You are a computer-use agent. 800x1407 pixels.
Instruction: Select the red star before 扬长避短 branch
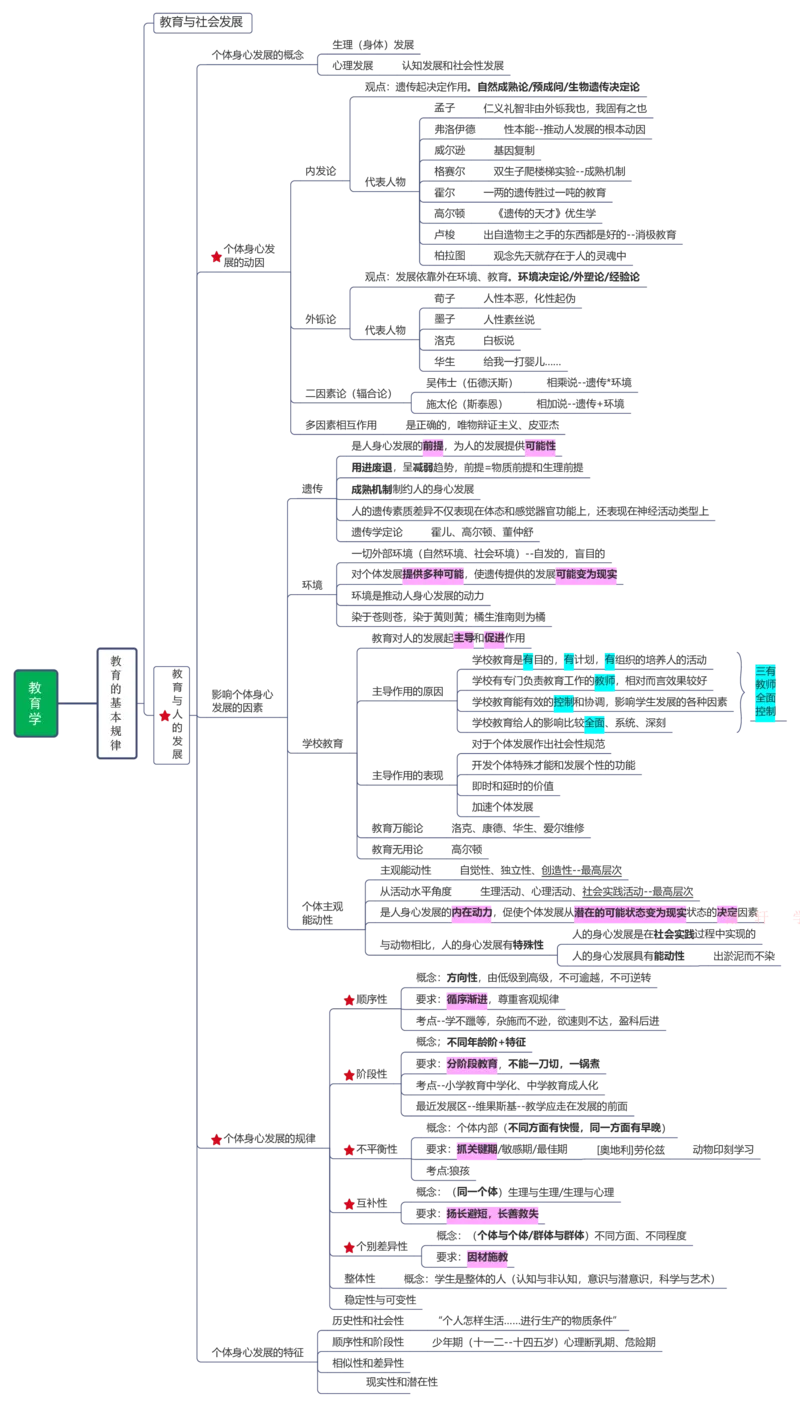coord(349,1204)
